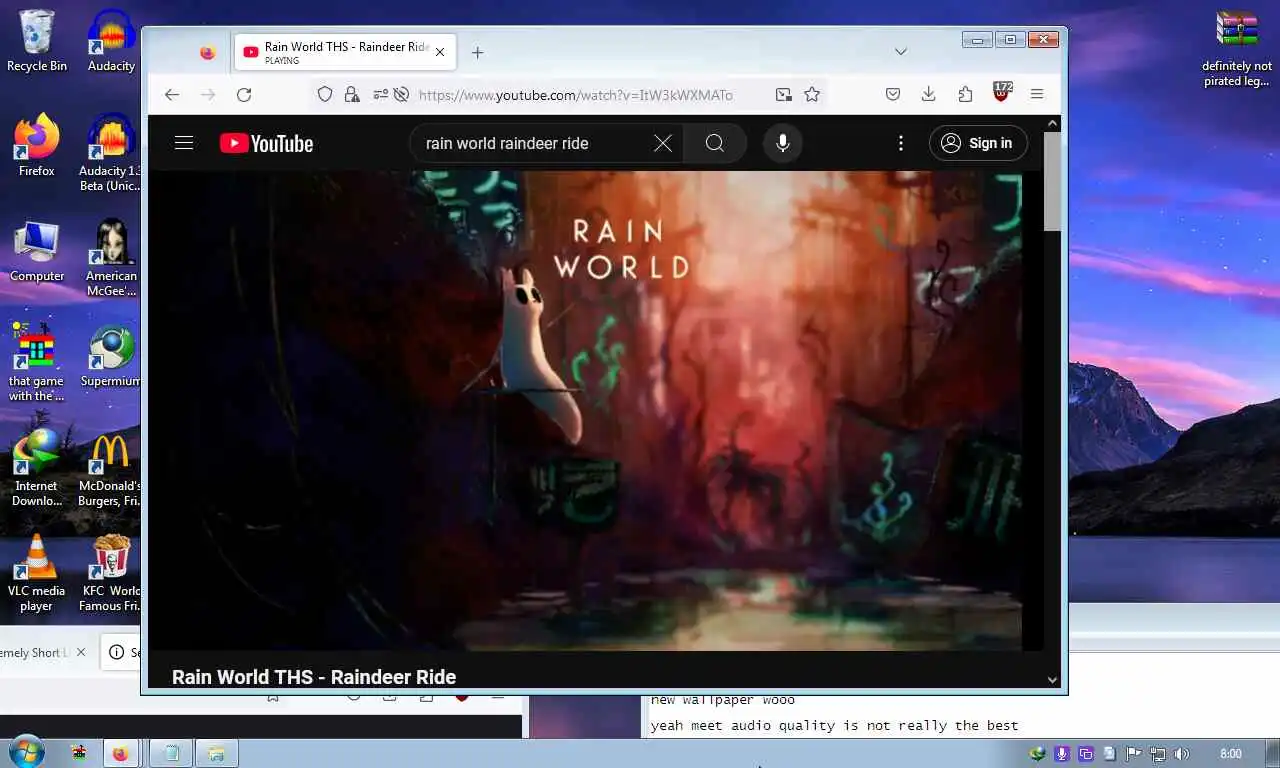The height and width of the screenshot is (768, 1280).
Task: Open the Firefox application menu
Action: pyautogui.click(x=1037, y=94)
